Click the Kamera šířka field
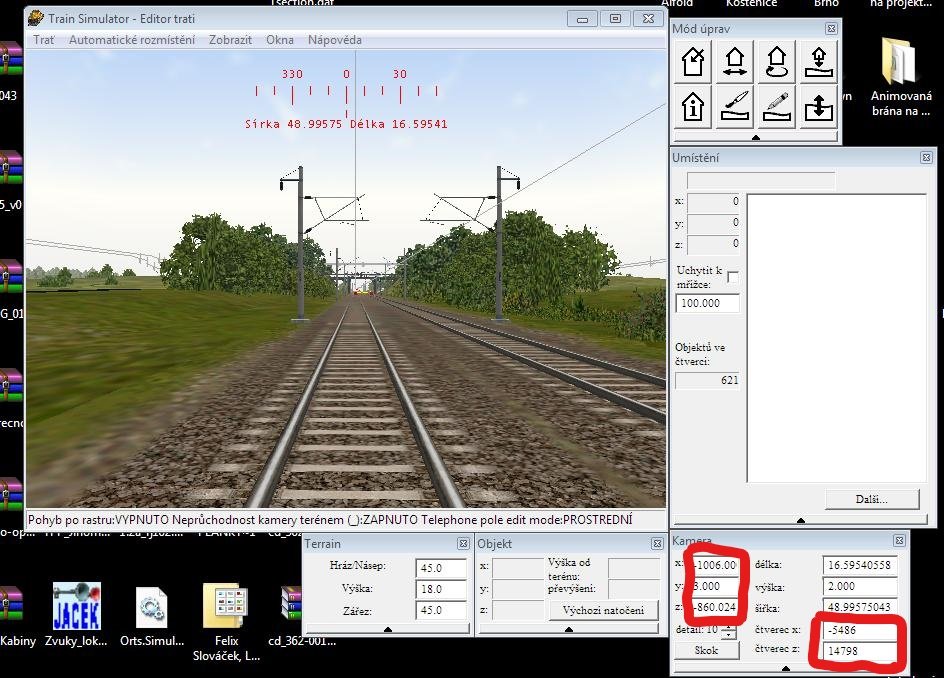The width and height of the screenshot is (944, 678). tap(859, 607)
